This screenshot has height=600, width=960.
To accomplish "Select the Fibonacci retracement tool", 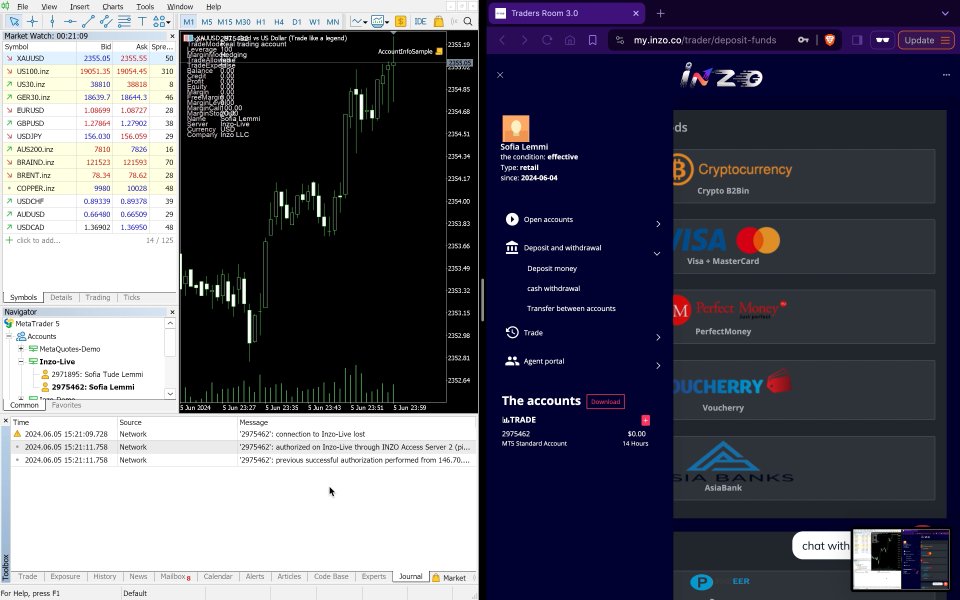I will pyautogui.click(x=124, y=21).
